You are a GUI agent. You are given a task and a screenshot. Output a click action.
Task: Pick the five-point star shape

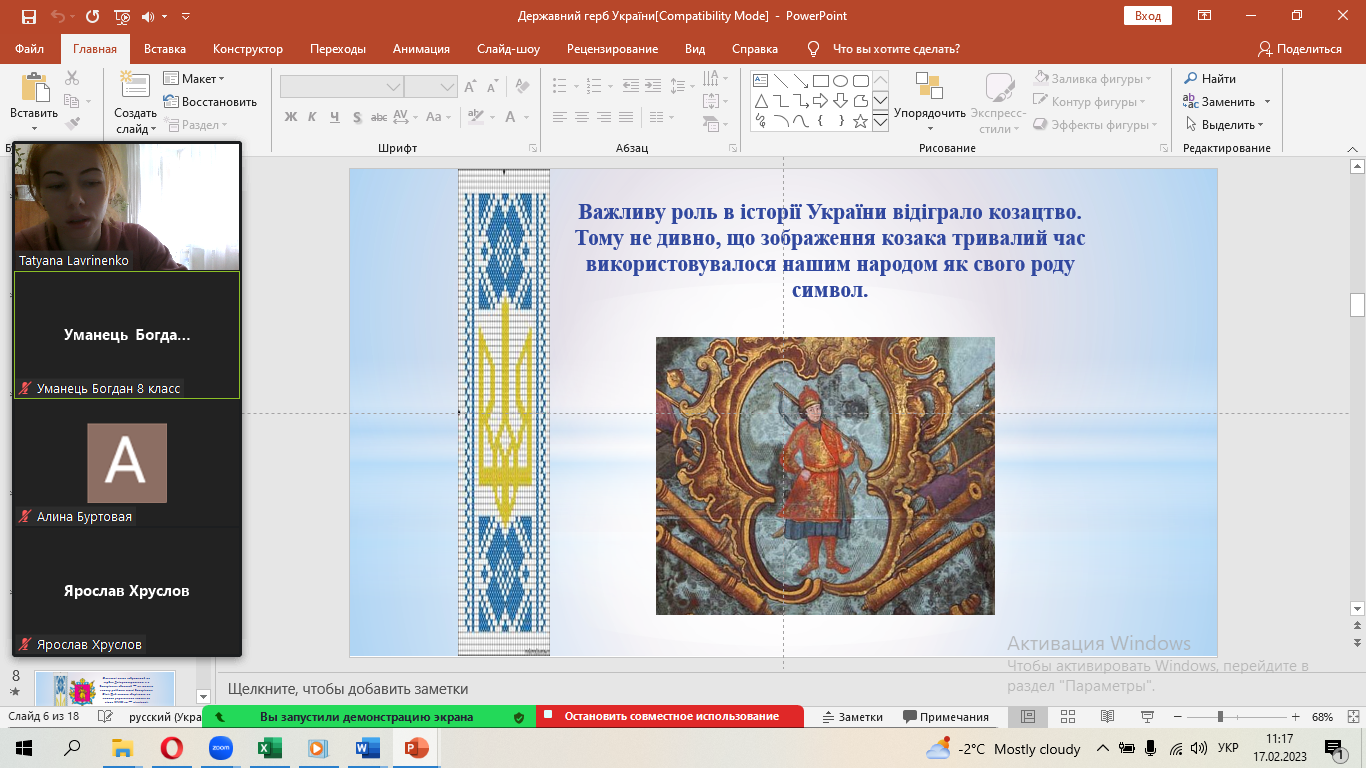(x=859, y=121)
